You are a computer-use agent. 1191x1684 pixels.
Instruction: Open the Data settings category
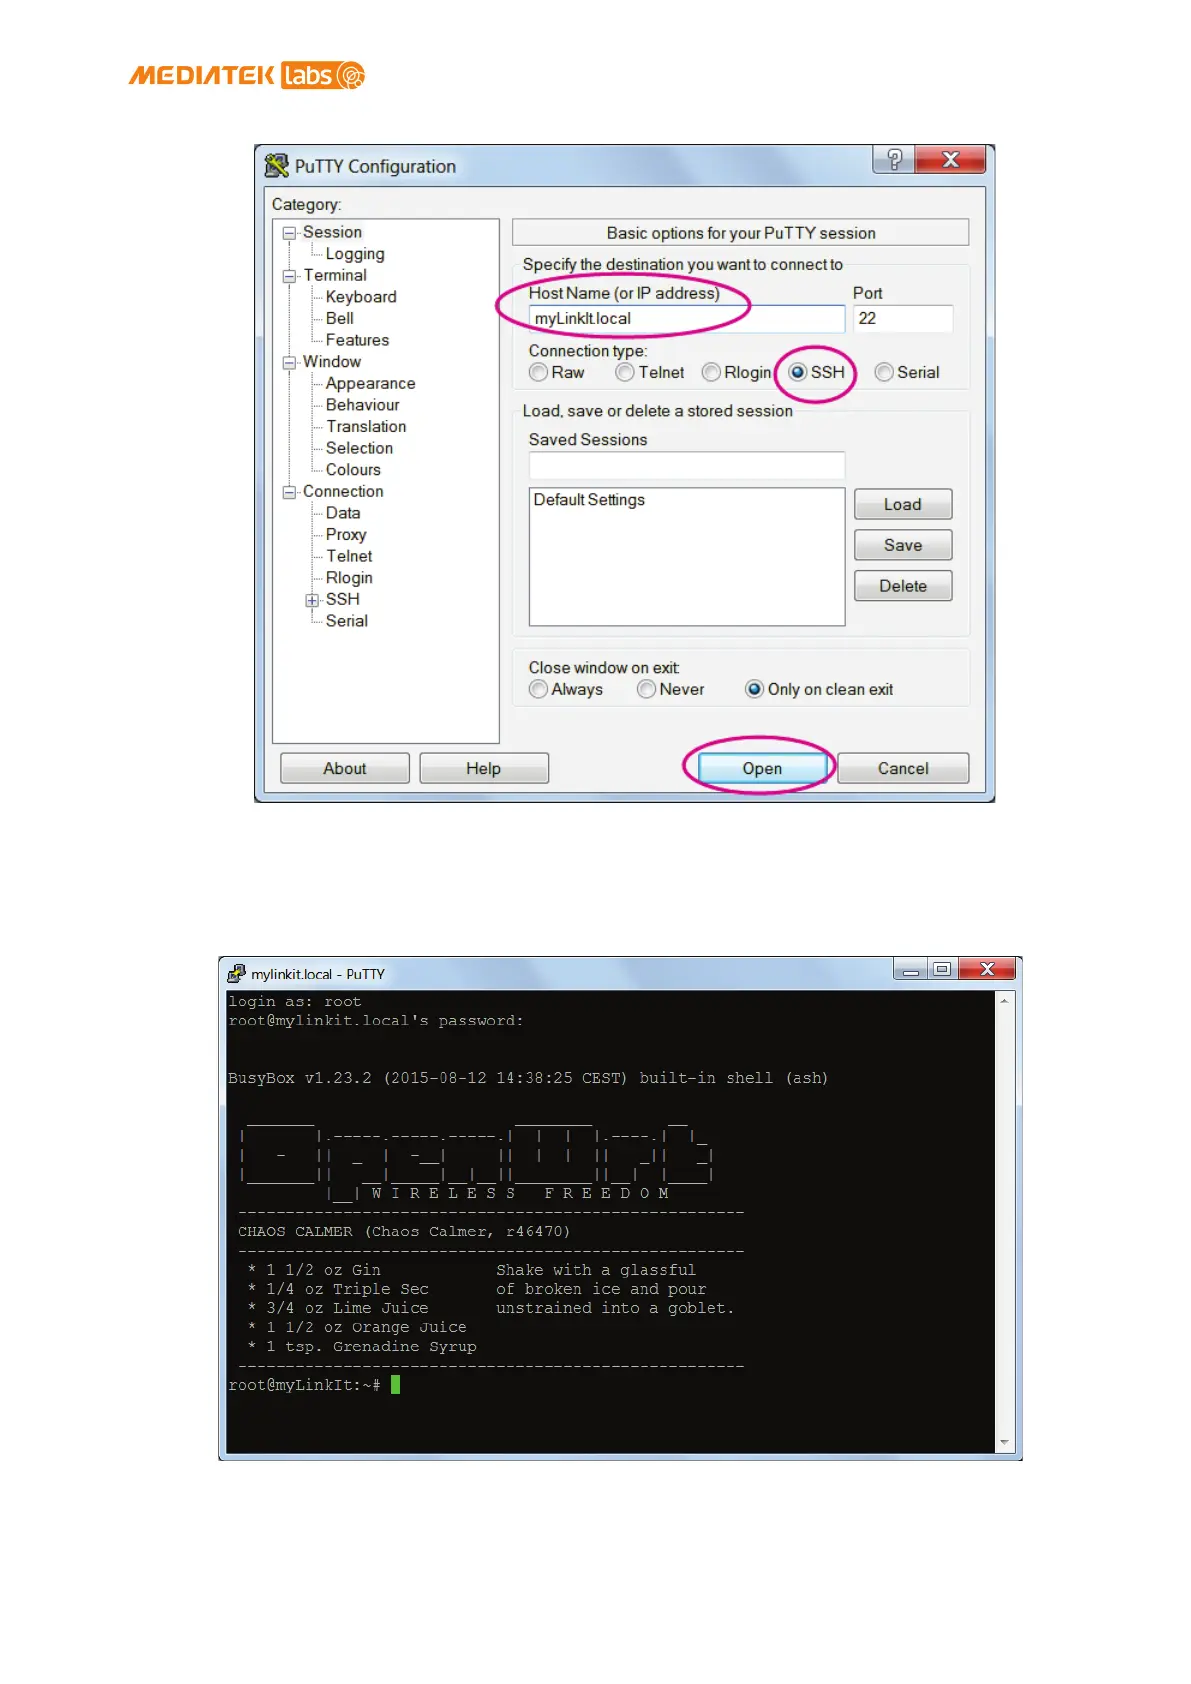pyautogui.click(x=343, y=513)
